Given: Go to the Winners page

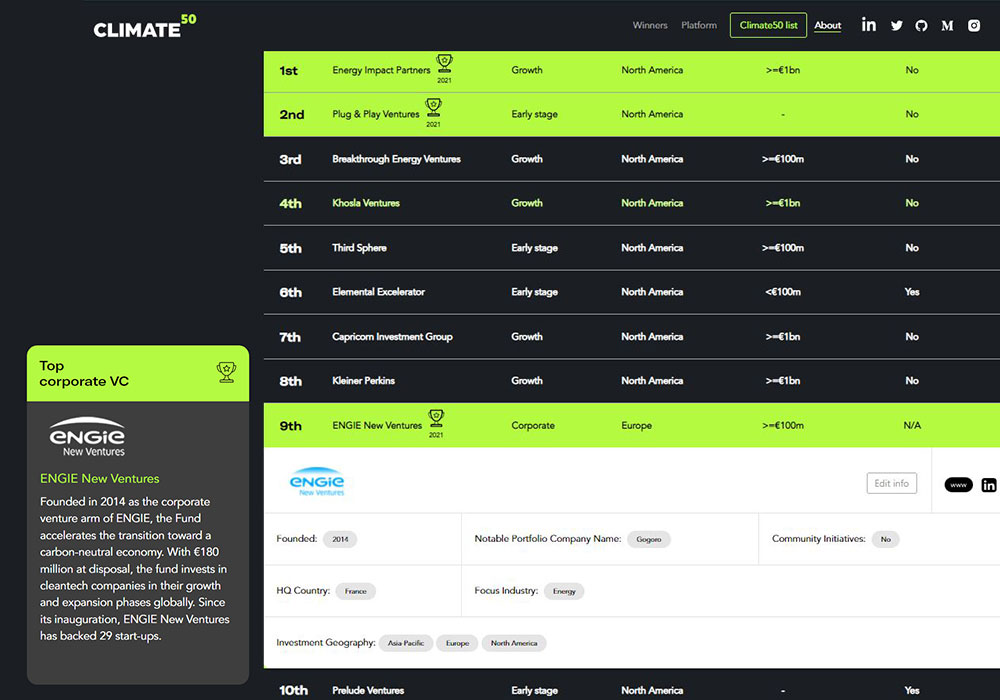Looking at the screenshot, I should point(650,25).
